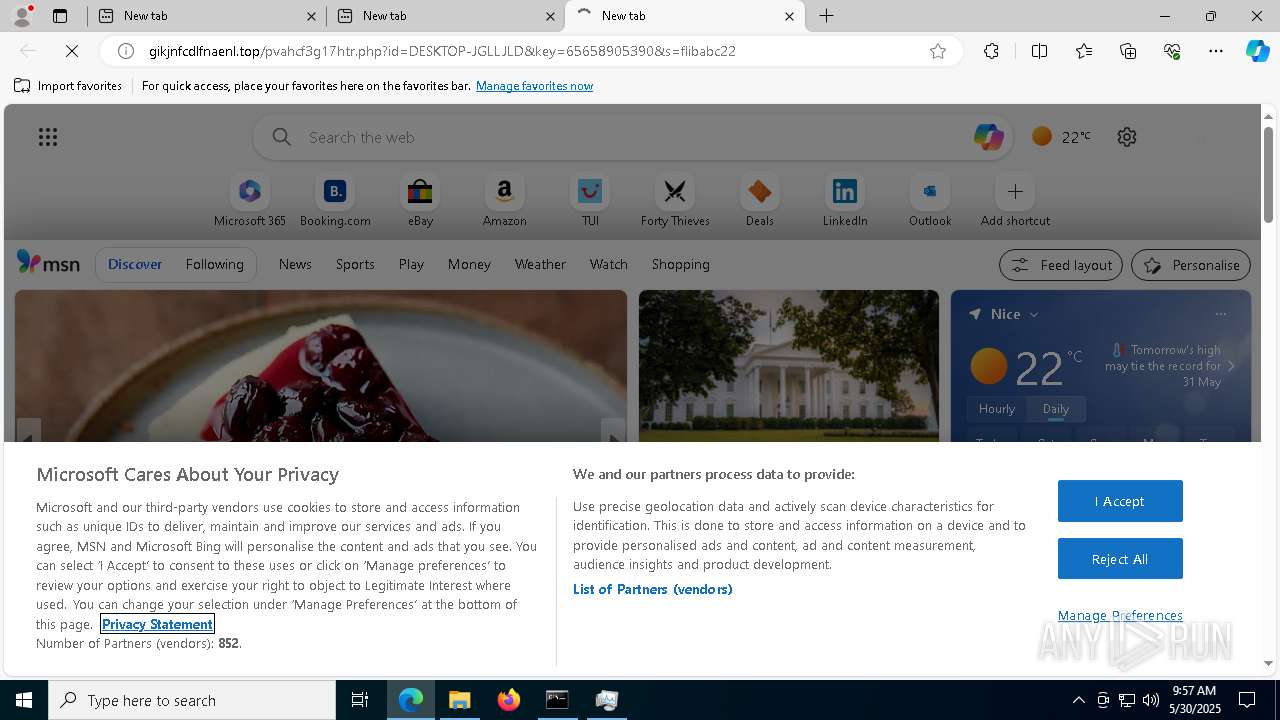Open the Watch menu item
1280x720 pixels.
click(609, 264)
